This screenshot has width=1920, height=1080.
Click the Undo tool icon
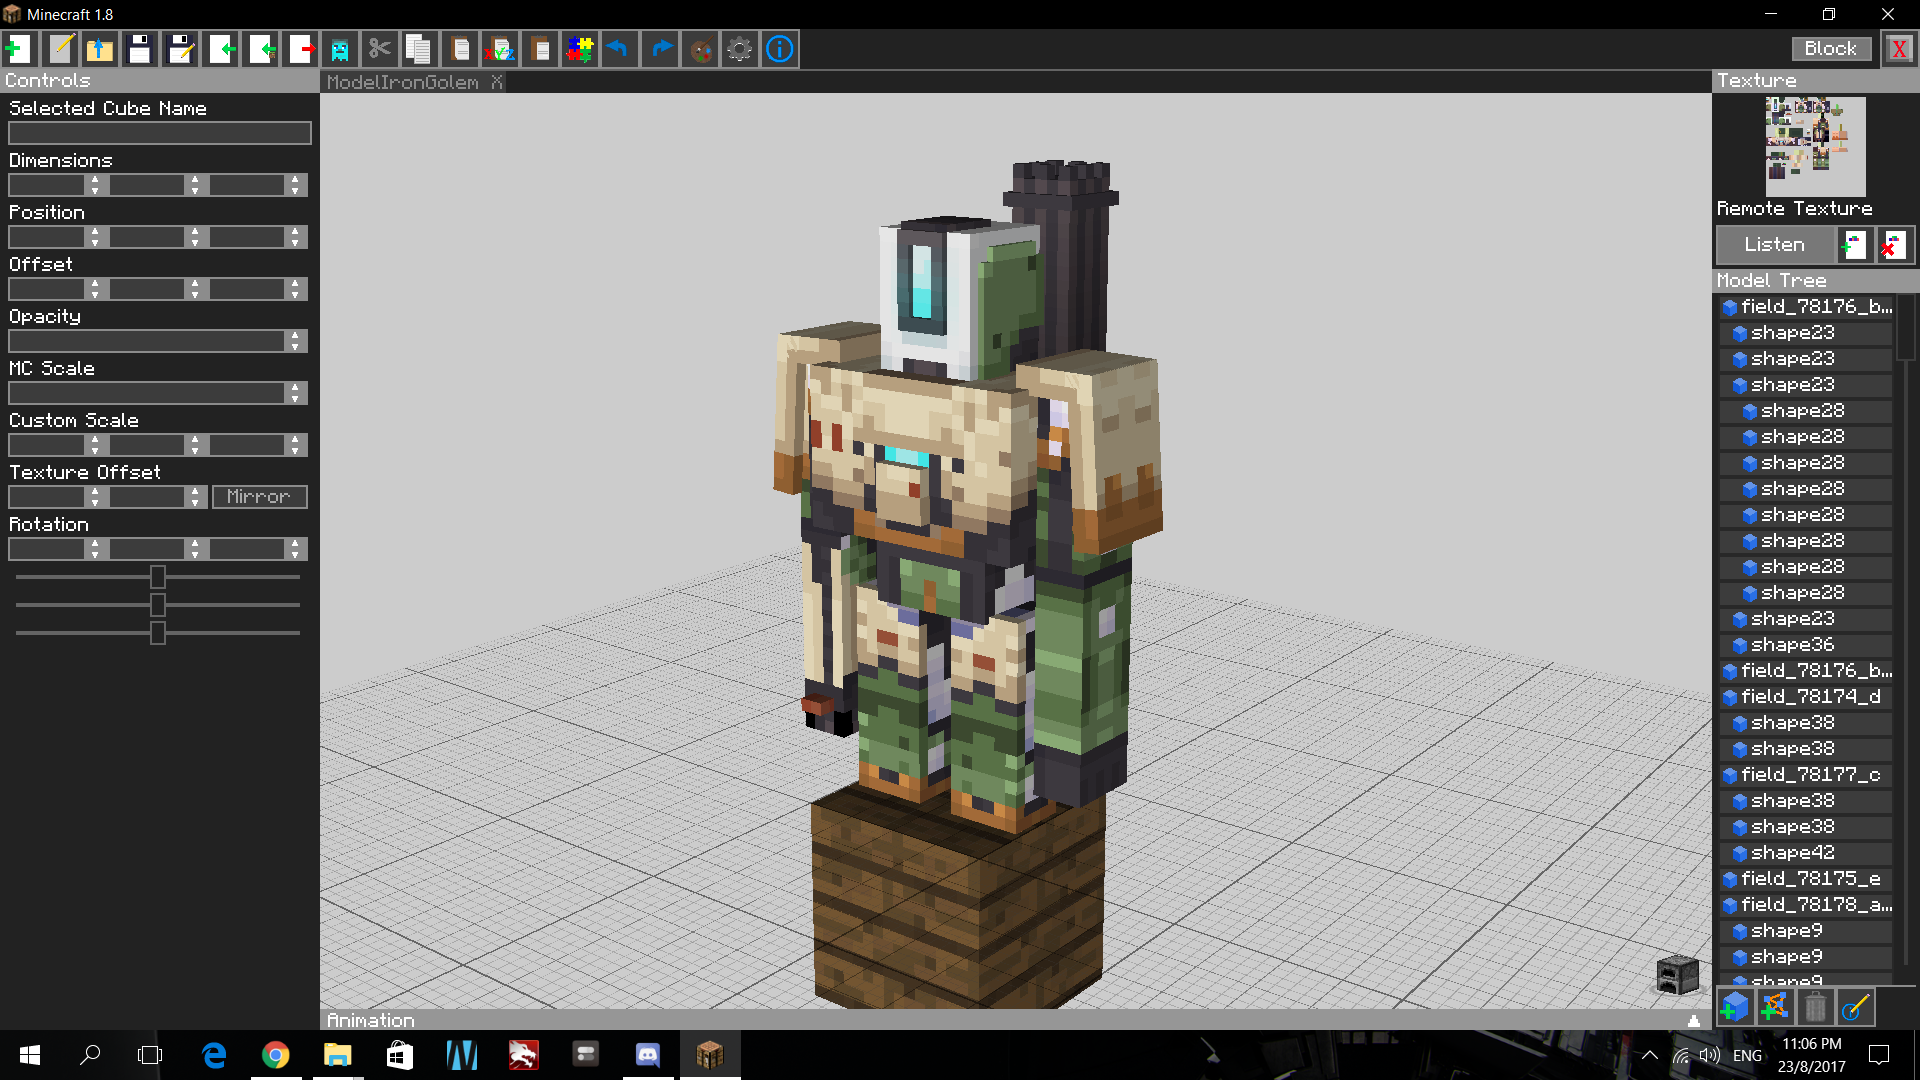coord(618,49)
